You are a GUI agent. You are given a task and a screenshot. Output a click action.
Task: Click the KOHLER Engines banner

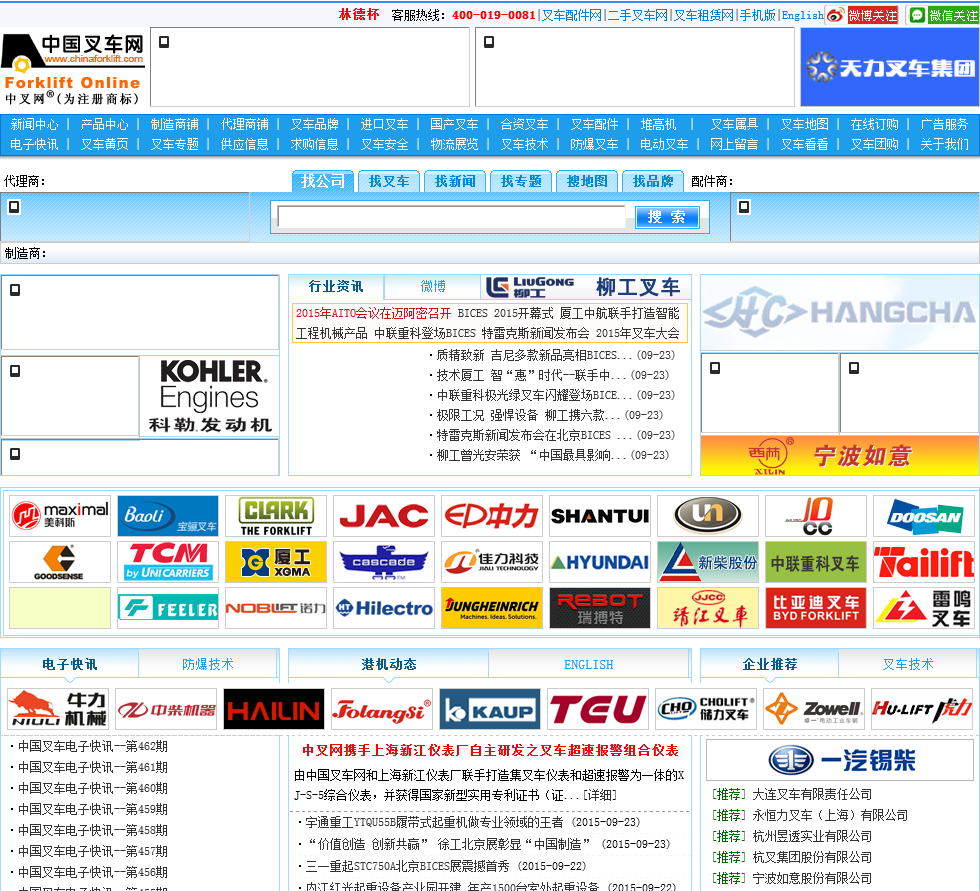(209, 396)
